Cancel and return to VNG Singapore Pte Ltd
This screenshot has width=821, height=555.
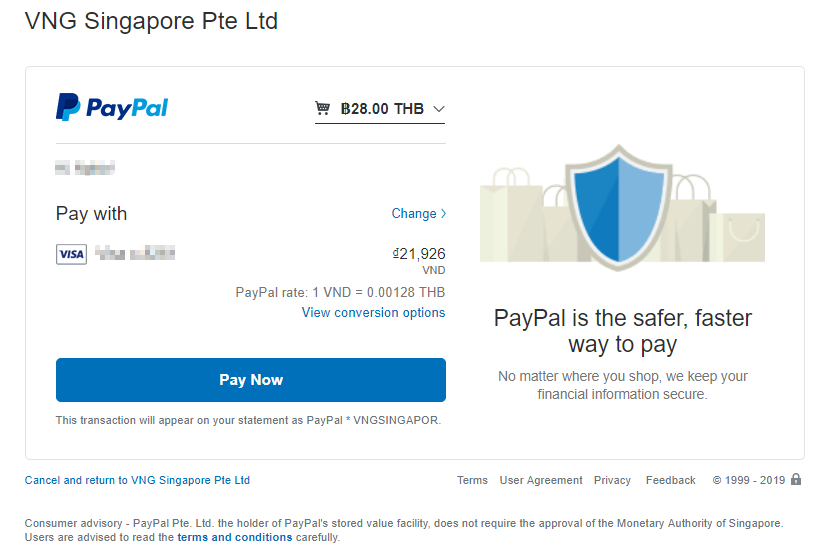137,480
